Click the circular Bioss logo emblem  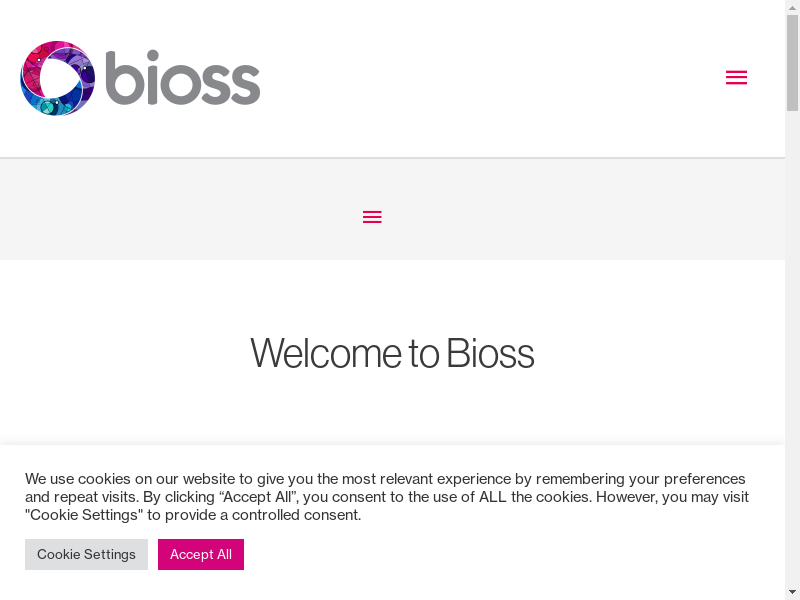[57, 78]
